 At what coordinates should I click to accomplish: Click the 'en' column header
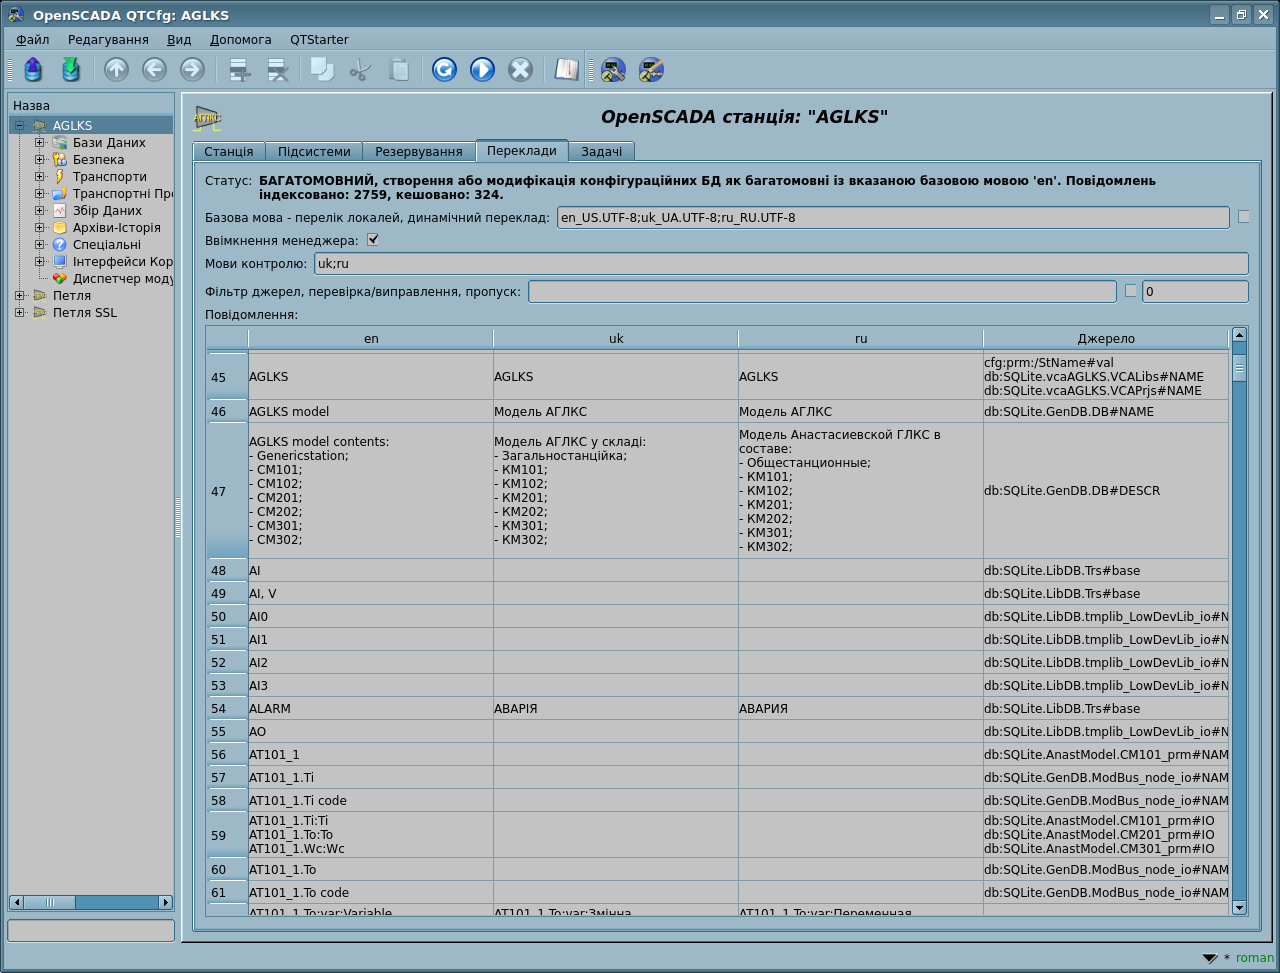[371, 339]
